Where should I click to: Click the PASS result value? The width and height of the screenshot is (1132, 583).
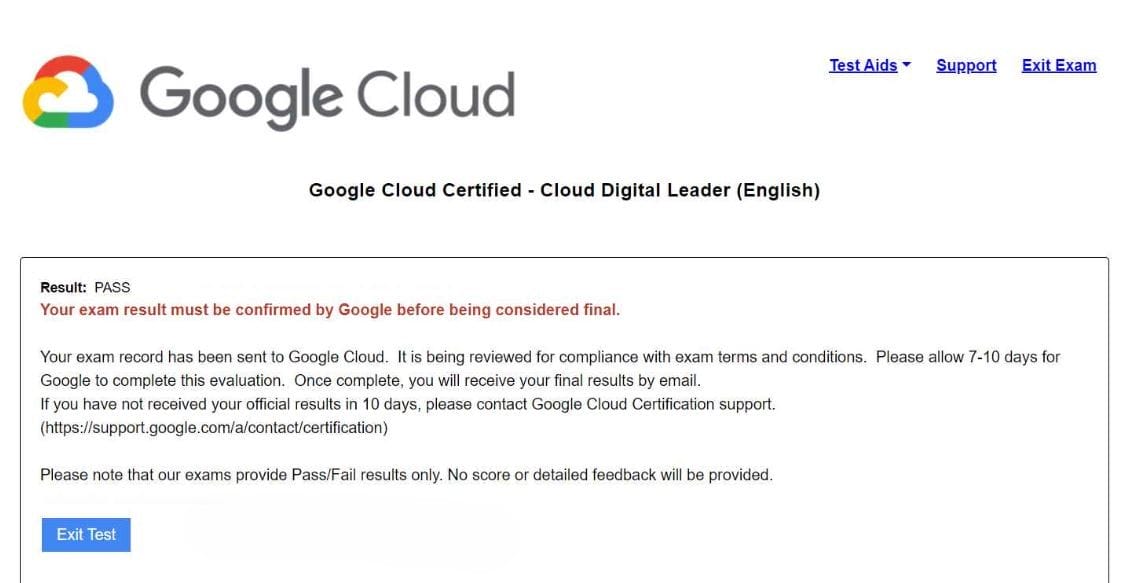(112, 287)
